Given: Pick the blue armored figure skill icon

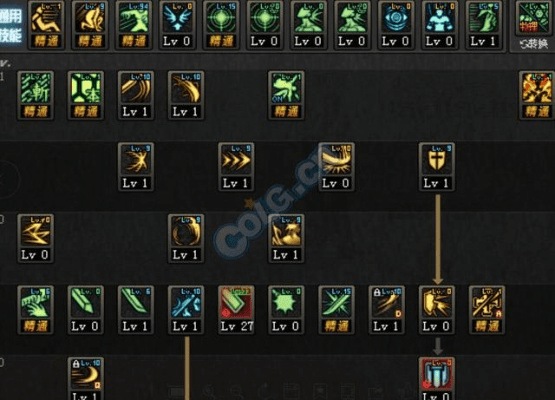Looking at the screenshot, I should [x=439, y=24].
